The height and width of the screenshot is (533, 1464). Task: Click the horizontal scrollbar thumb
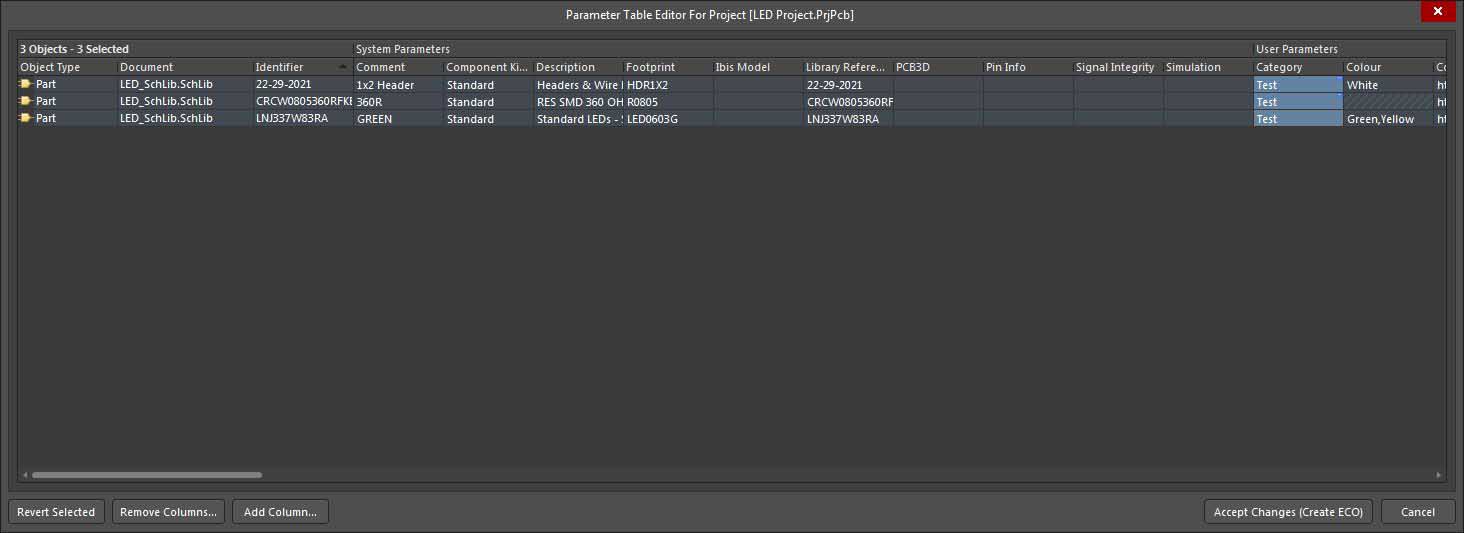click(146, 475)
